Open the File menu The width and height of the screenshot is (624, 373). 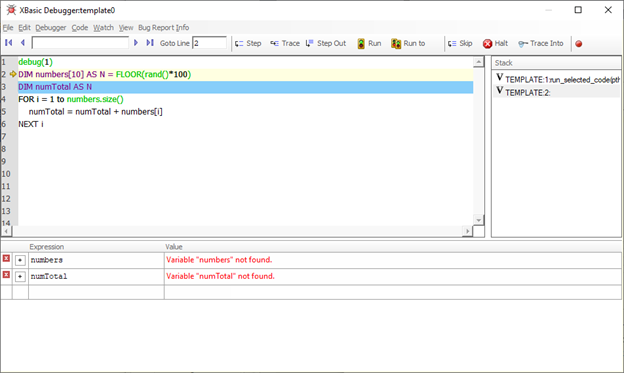[8, 27]
